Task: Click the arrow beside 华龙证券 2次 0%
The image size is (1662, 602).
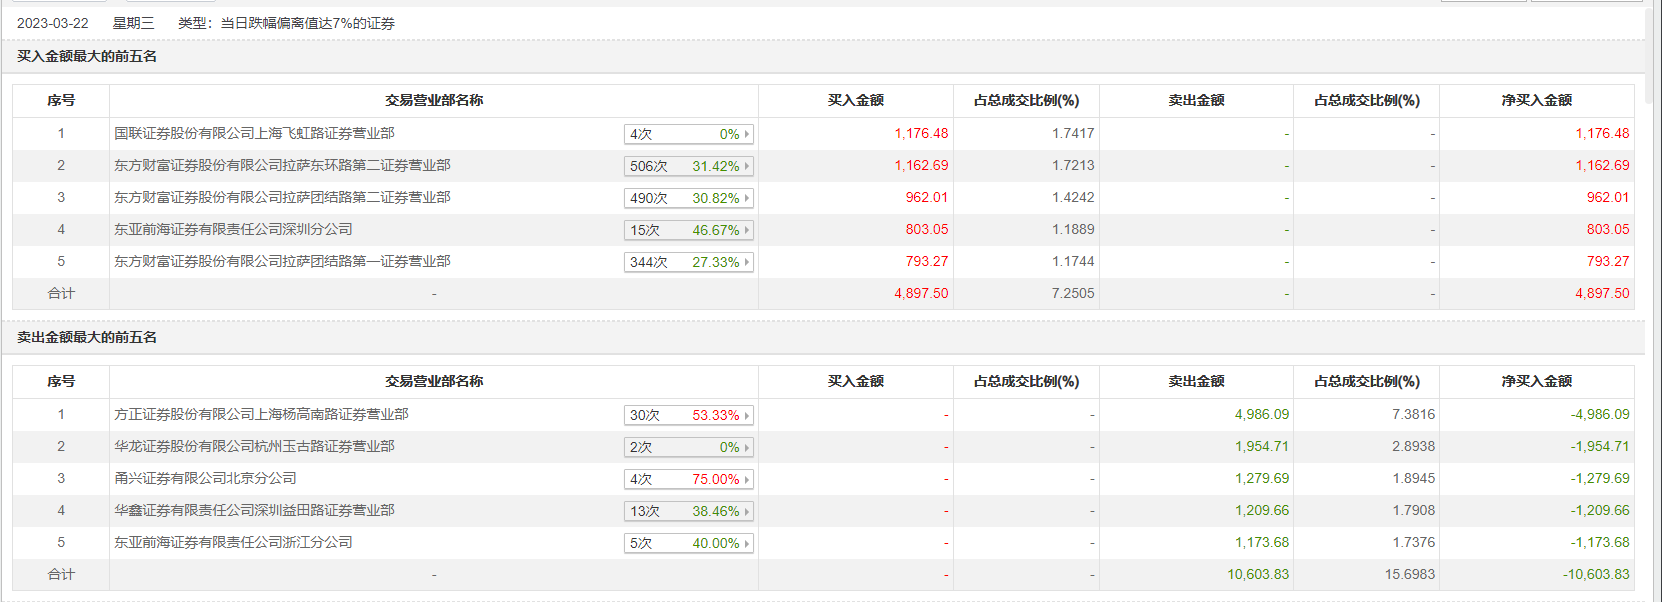Action: [746, 447]
